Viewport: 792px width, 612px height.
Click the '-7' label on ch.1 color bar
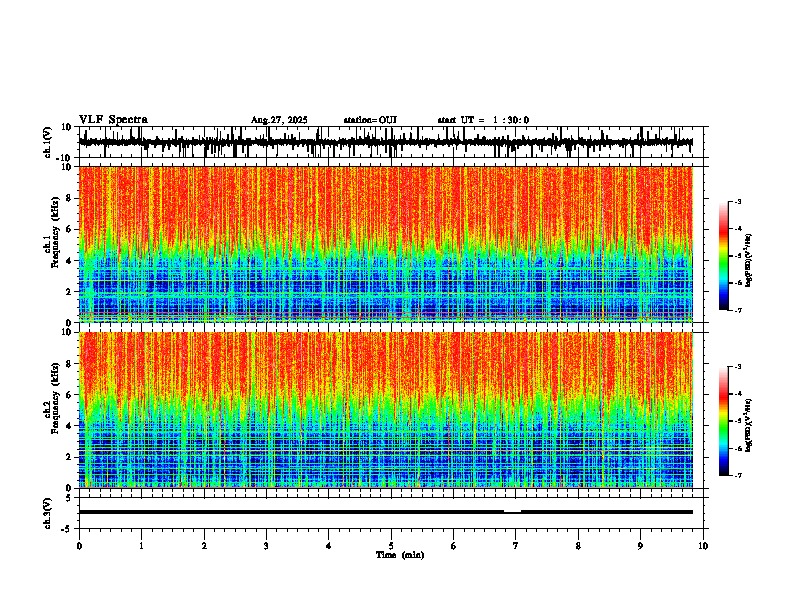pos(737,310)
